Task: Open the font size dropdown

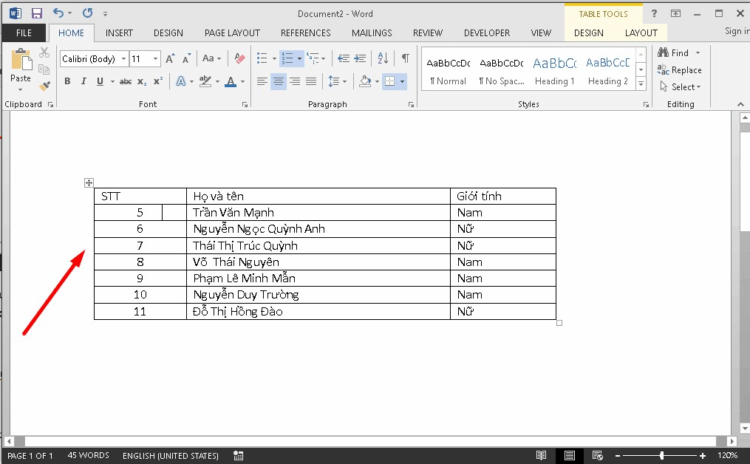Action: pos(155,59)
